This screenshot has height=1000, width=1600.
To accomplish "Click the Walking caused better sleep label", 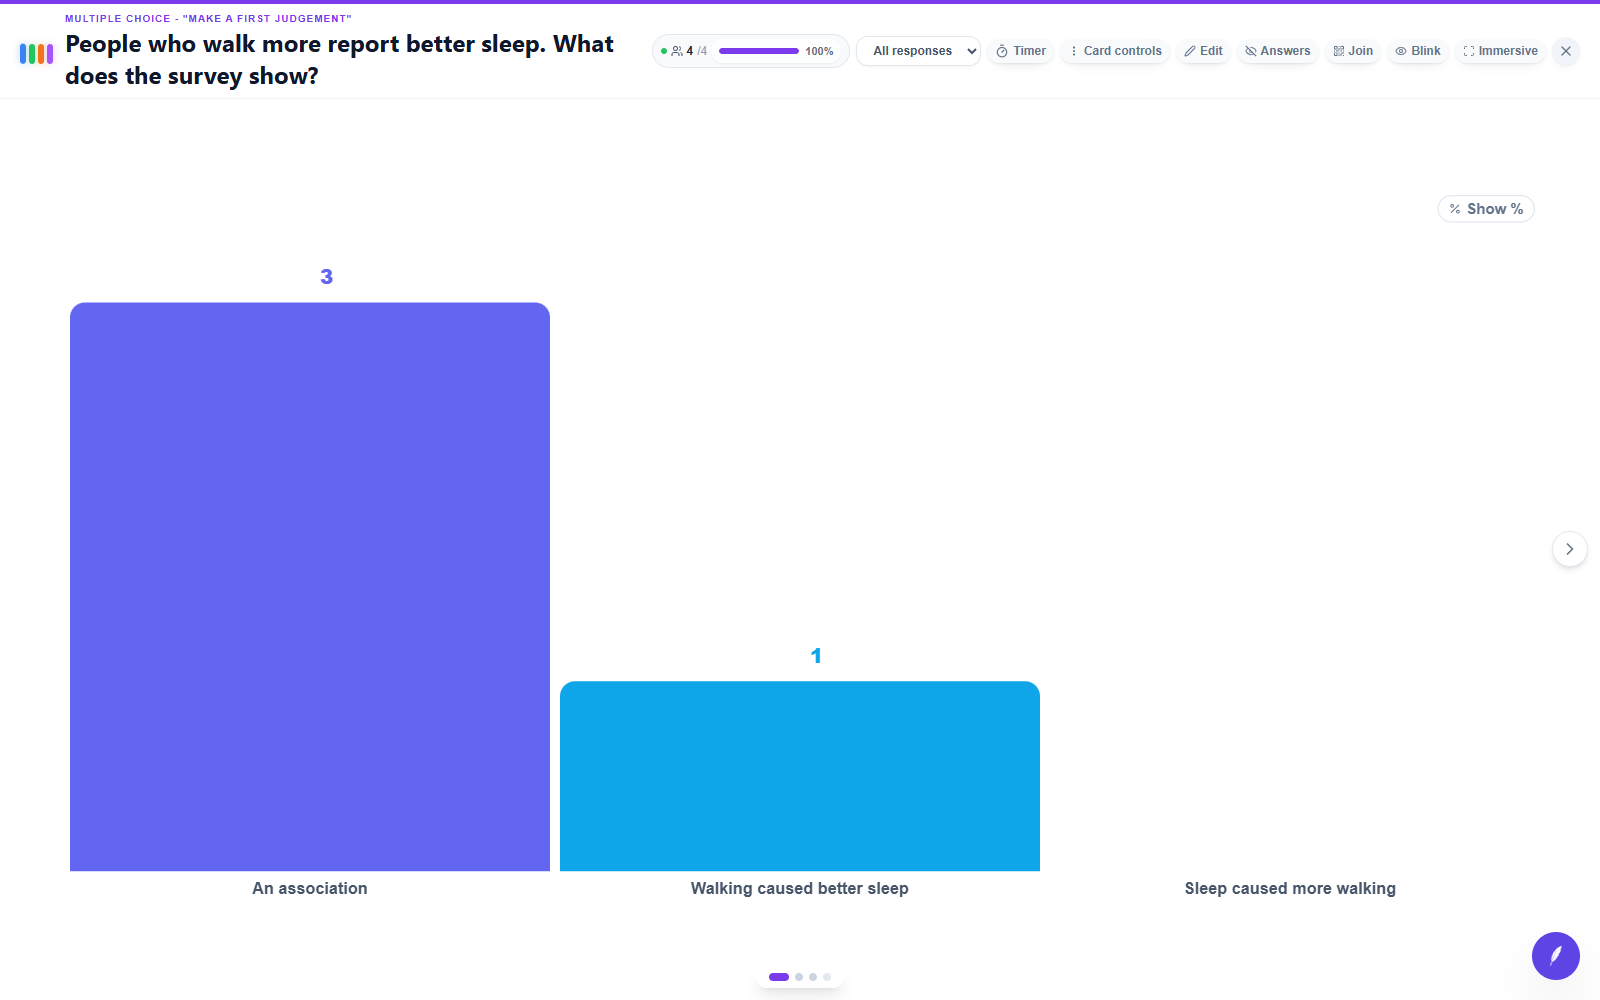I will coord(800,888).
